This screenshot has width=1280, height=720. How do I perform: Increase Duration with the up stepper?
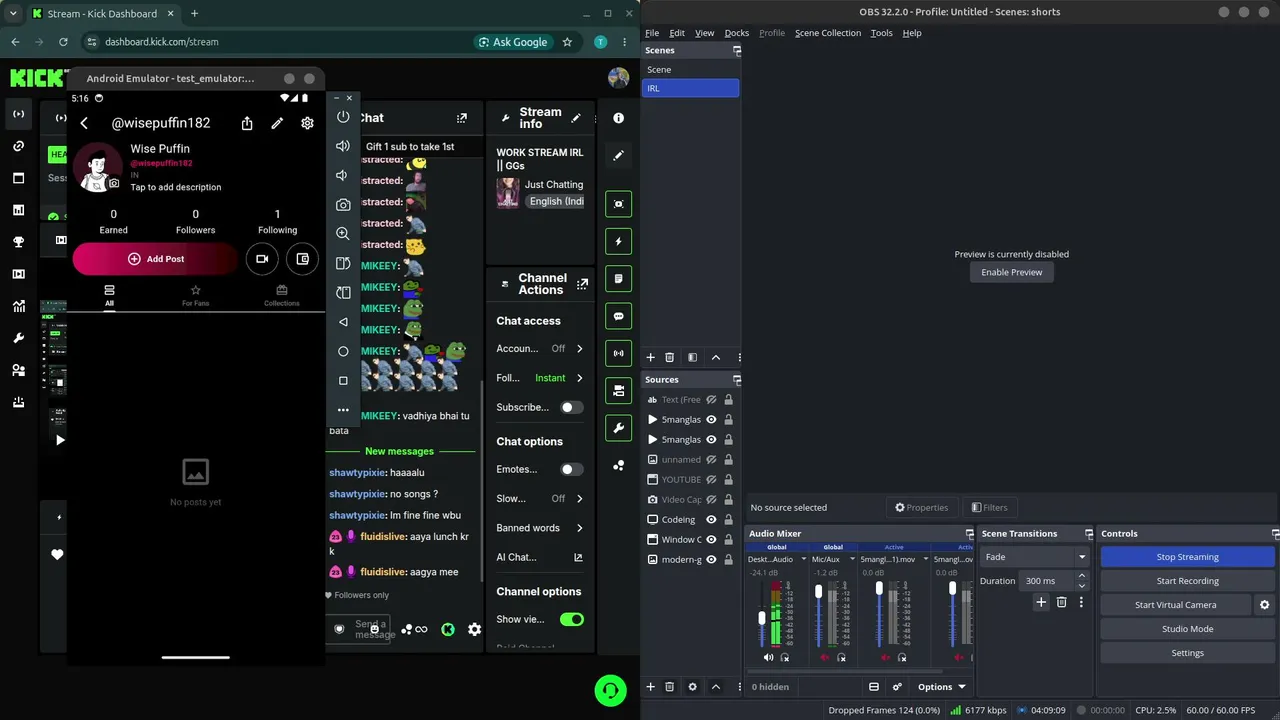click(1081, 576)
